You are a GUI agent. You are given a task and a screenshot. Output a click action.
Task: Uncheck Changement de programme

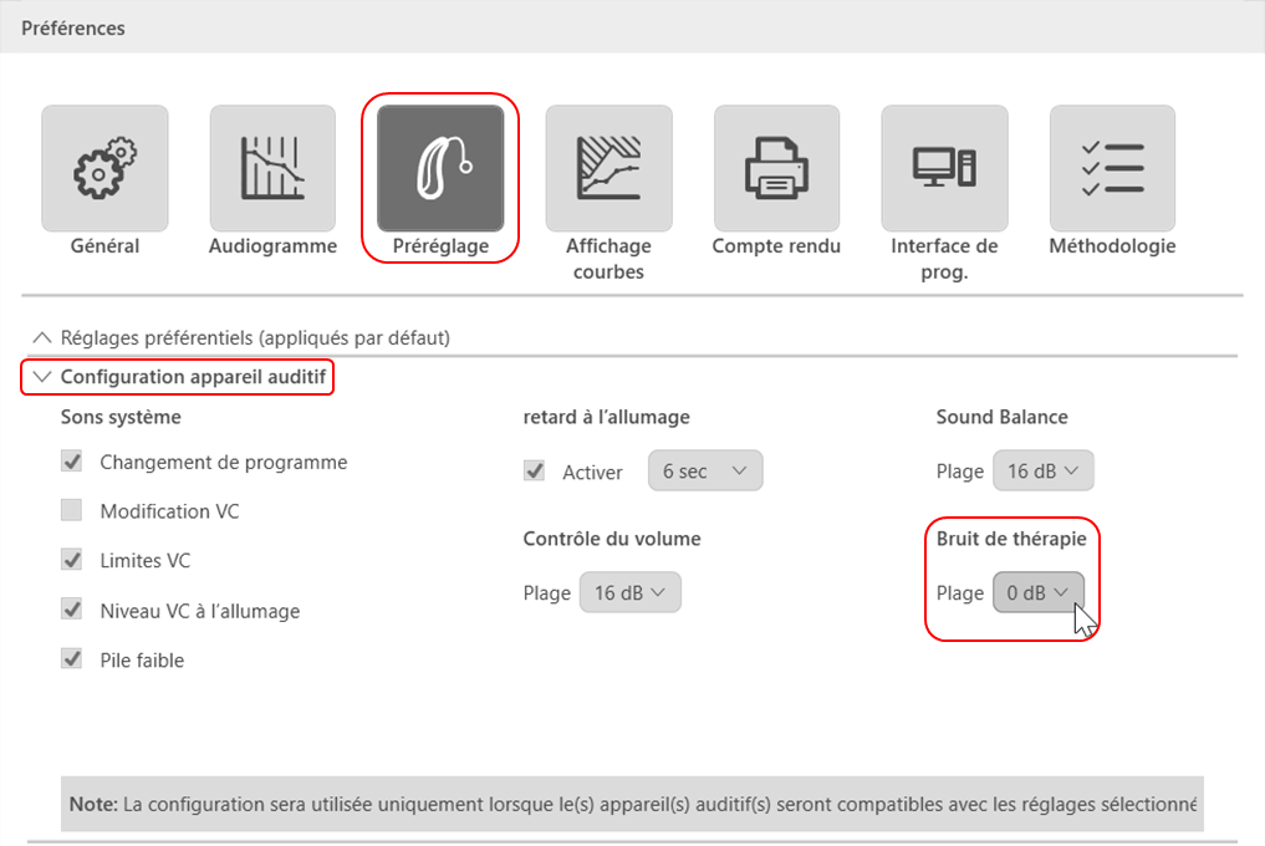pyautogui.click(x=71, y=461)
